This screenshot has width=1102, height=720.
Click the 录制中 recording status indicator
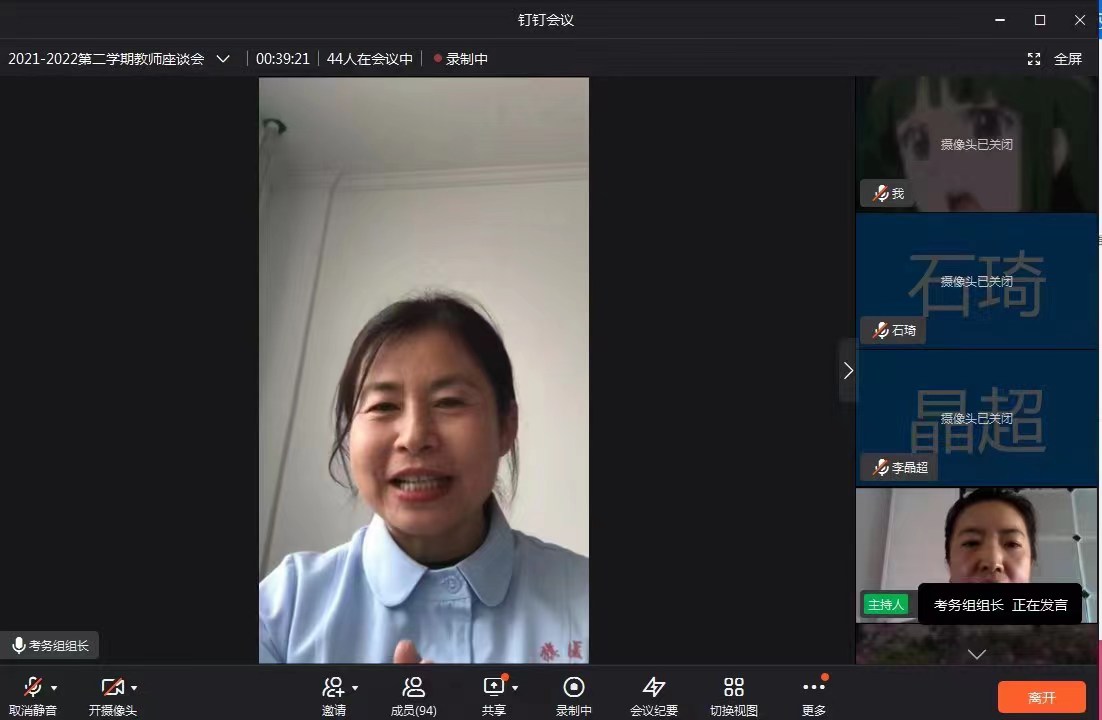[x=461, y=59]
